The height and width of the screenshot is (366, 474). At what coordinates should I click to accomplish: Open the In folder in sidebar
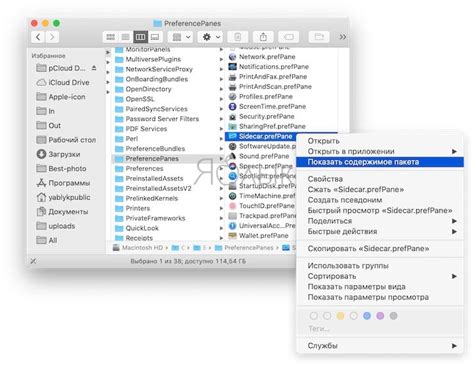click(46, 111)
